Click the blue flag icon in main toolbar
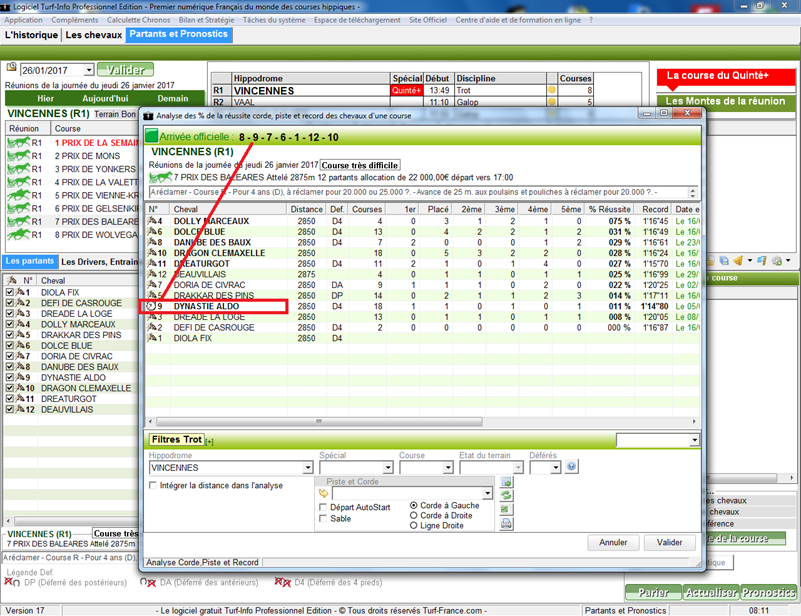Image resolution: width=801 pixels, height=616 pixels. (762, 260)
